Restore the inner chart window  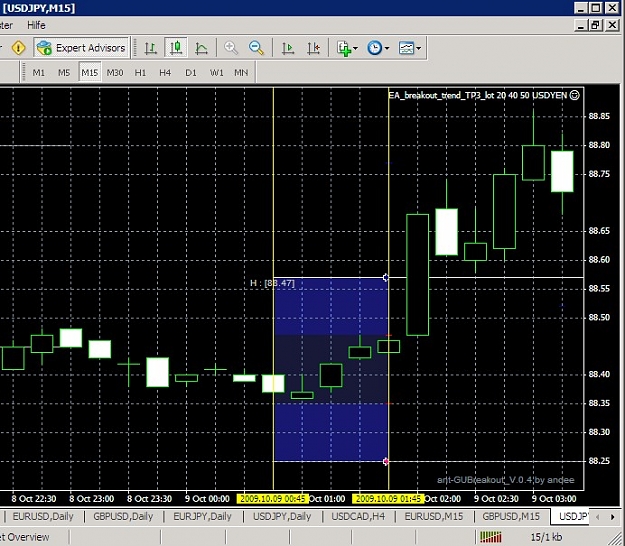pyautogui.click(x=596, y=26)
